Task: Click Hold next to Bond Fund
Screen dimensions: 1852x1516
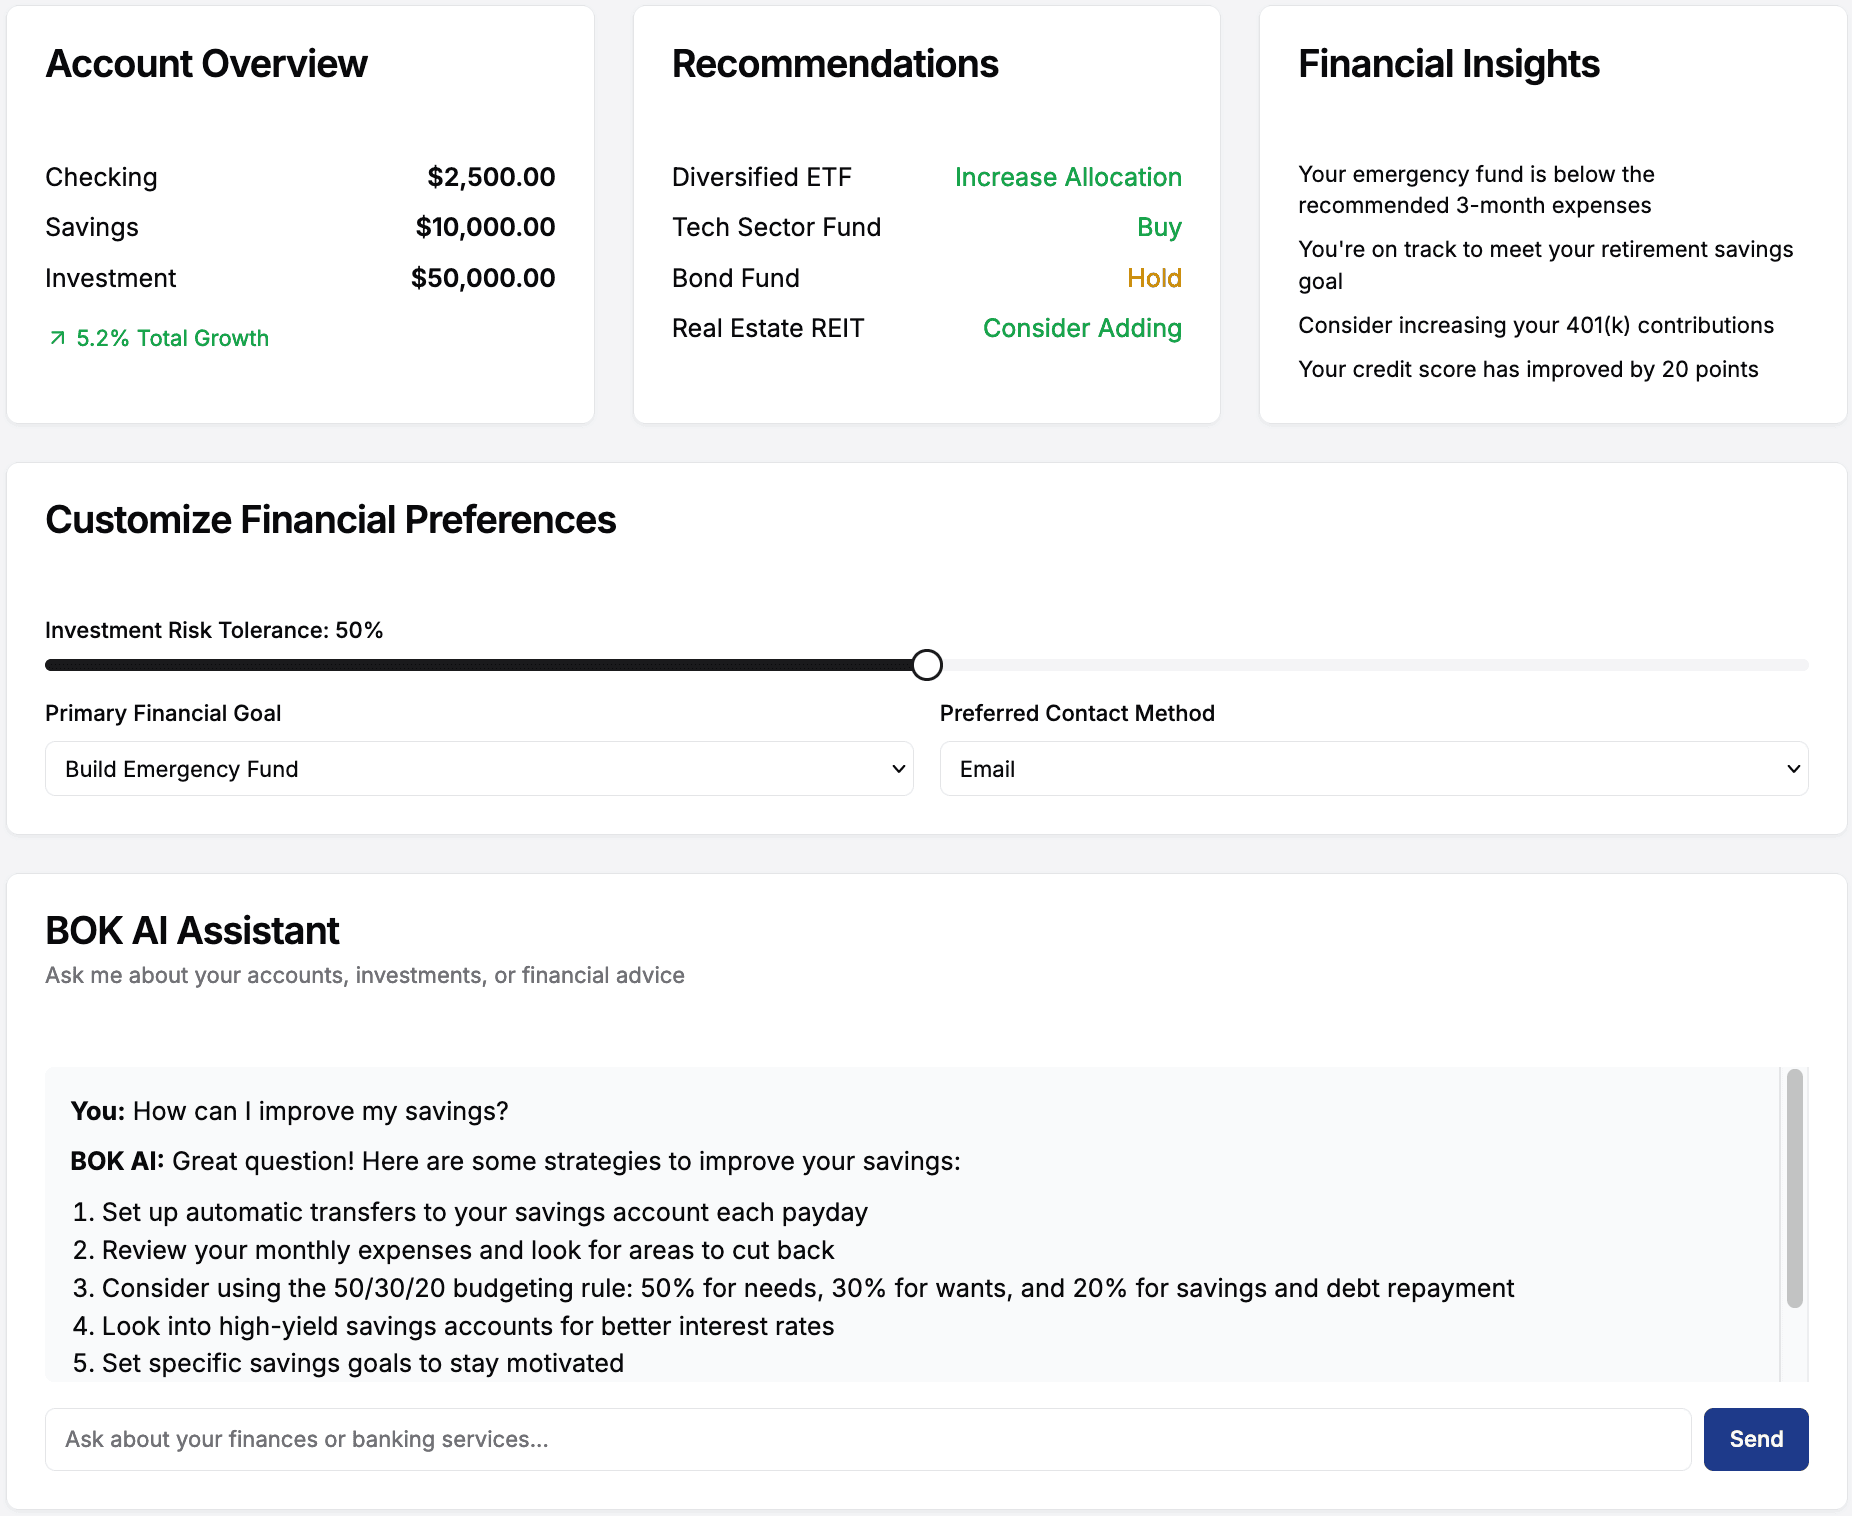Action: [x=1154, y=278]
